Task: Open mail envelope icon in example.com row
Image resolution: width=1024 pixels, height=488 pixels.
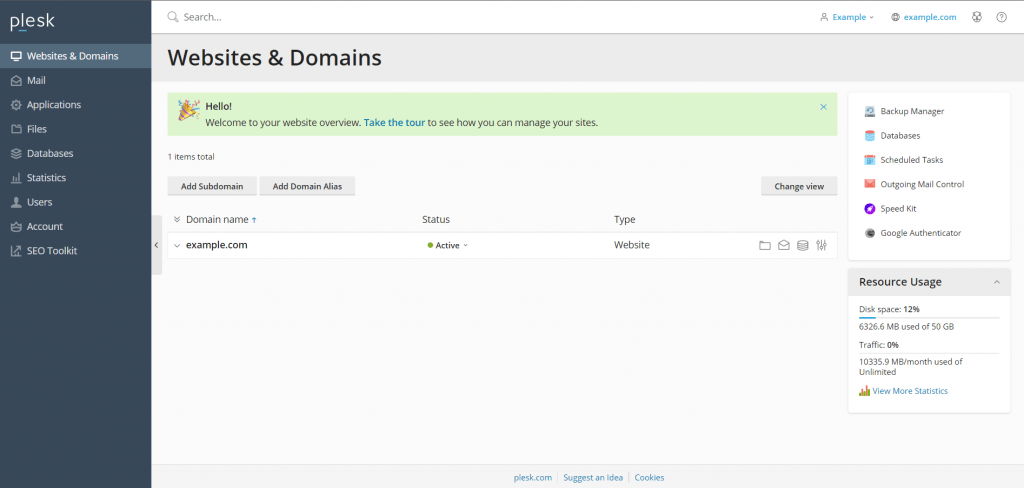Action: tap(784, 246)
